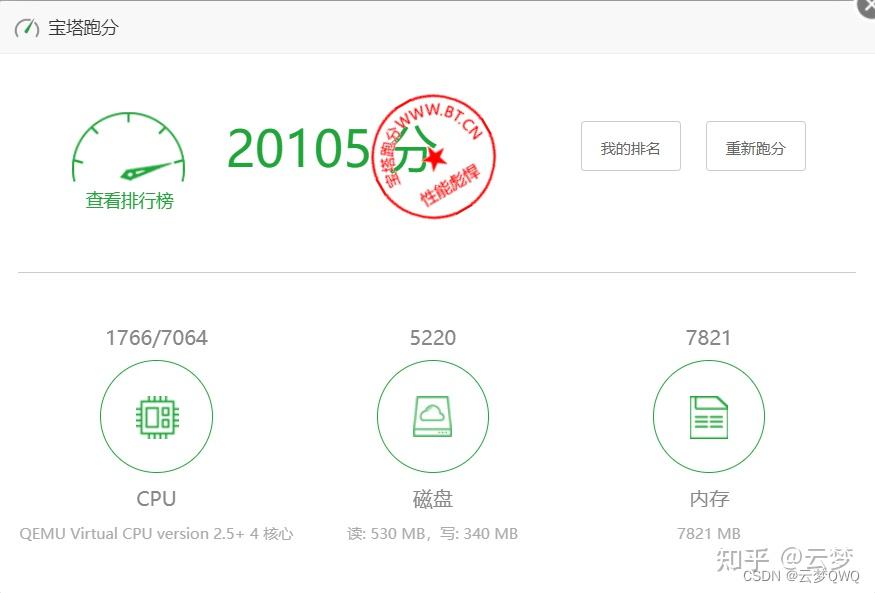Screen dimensions: 875x593
Task: Click the CPU chip icon
Action: click(x=157, y=417)
